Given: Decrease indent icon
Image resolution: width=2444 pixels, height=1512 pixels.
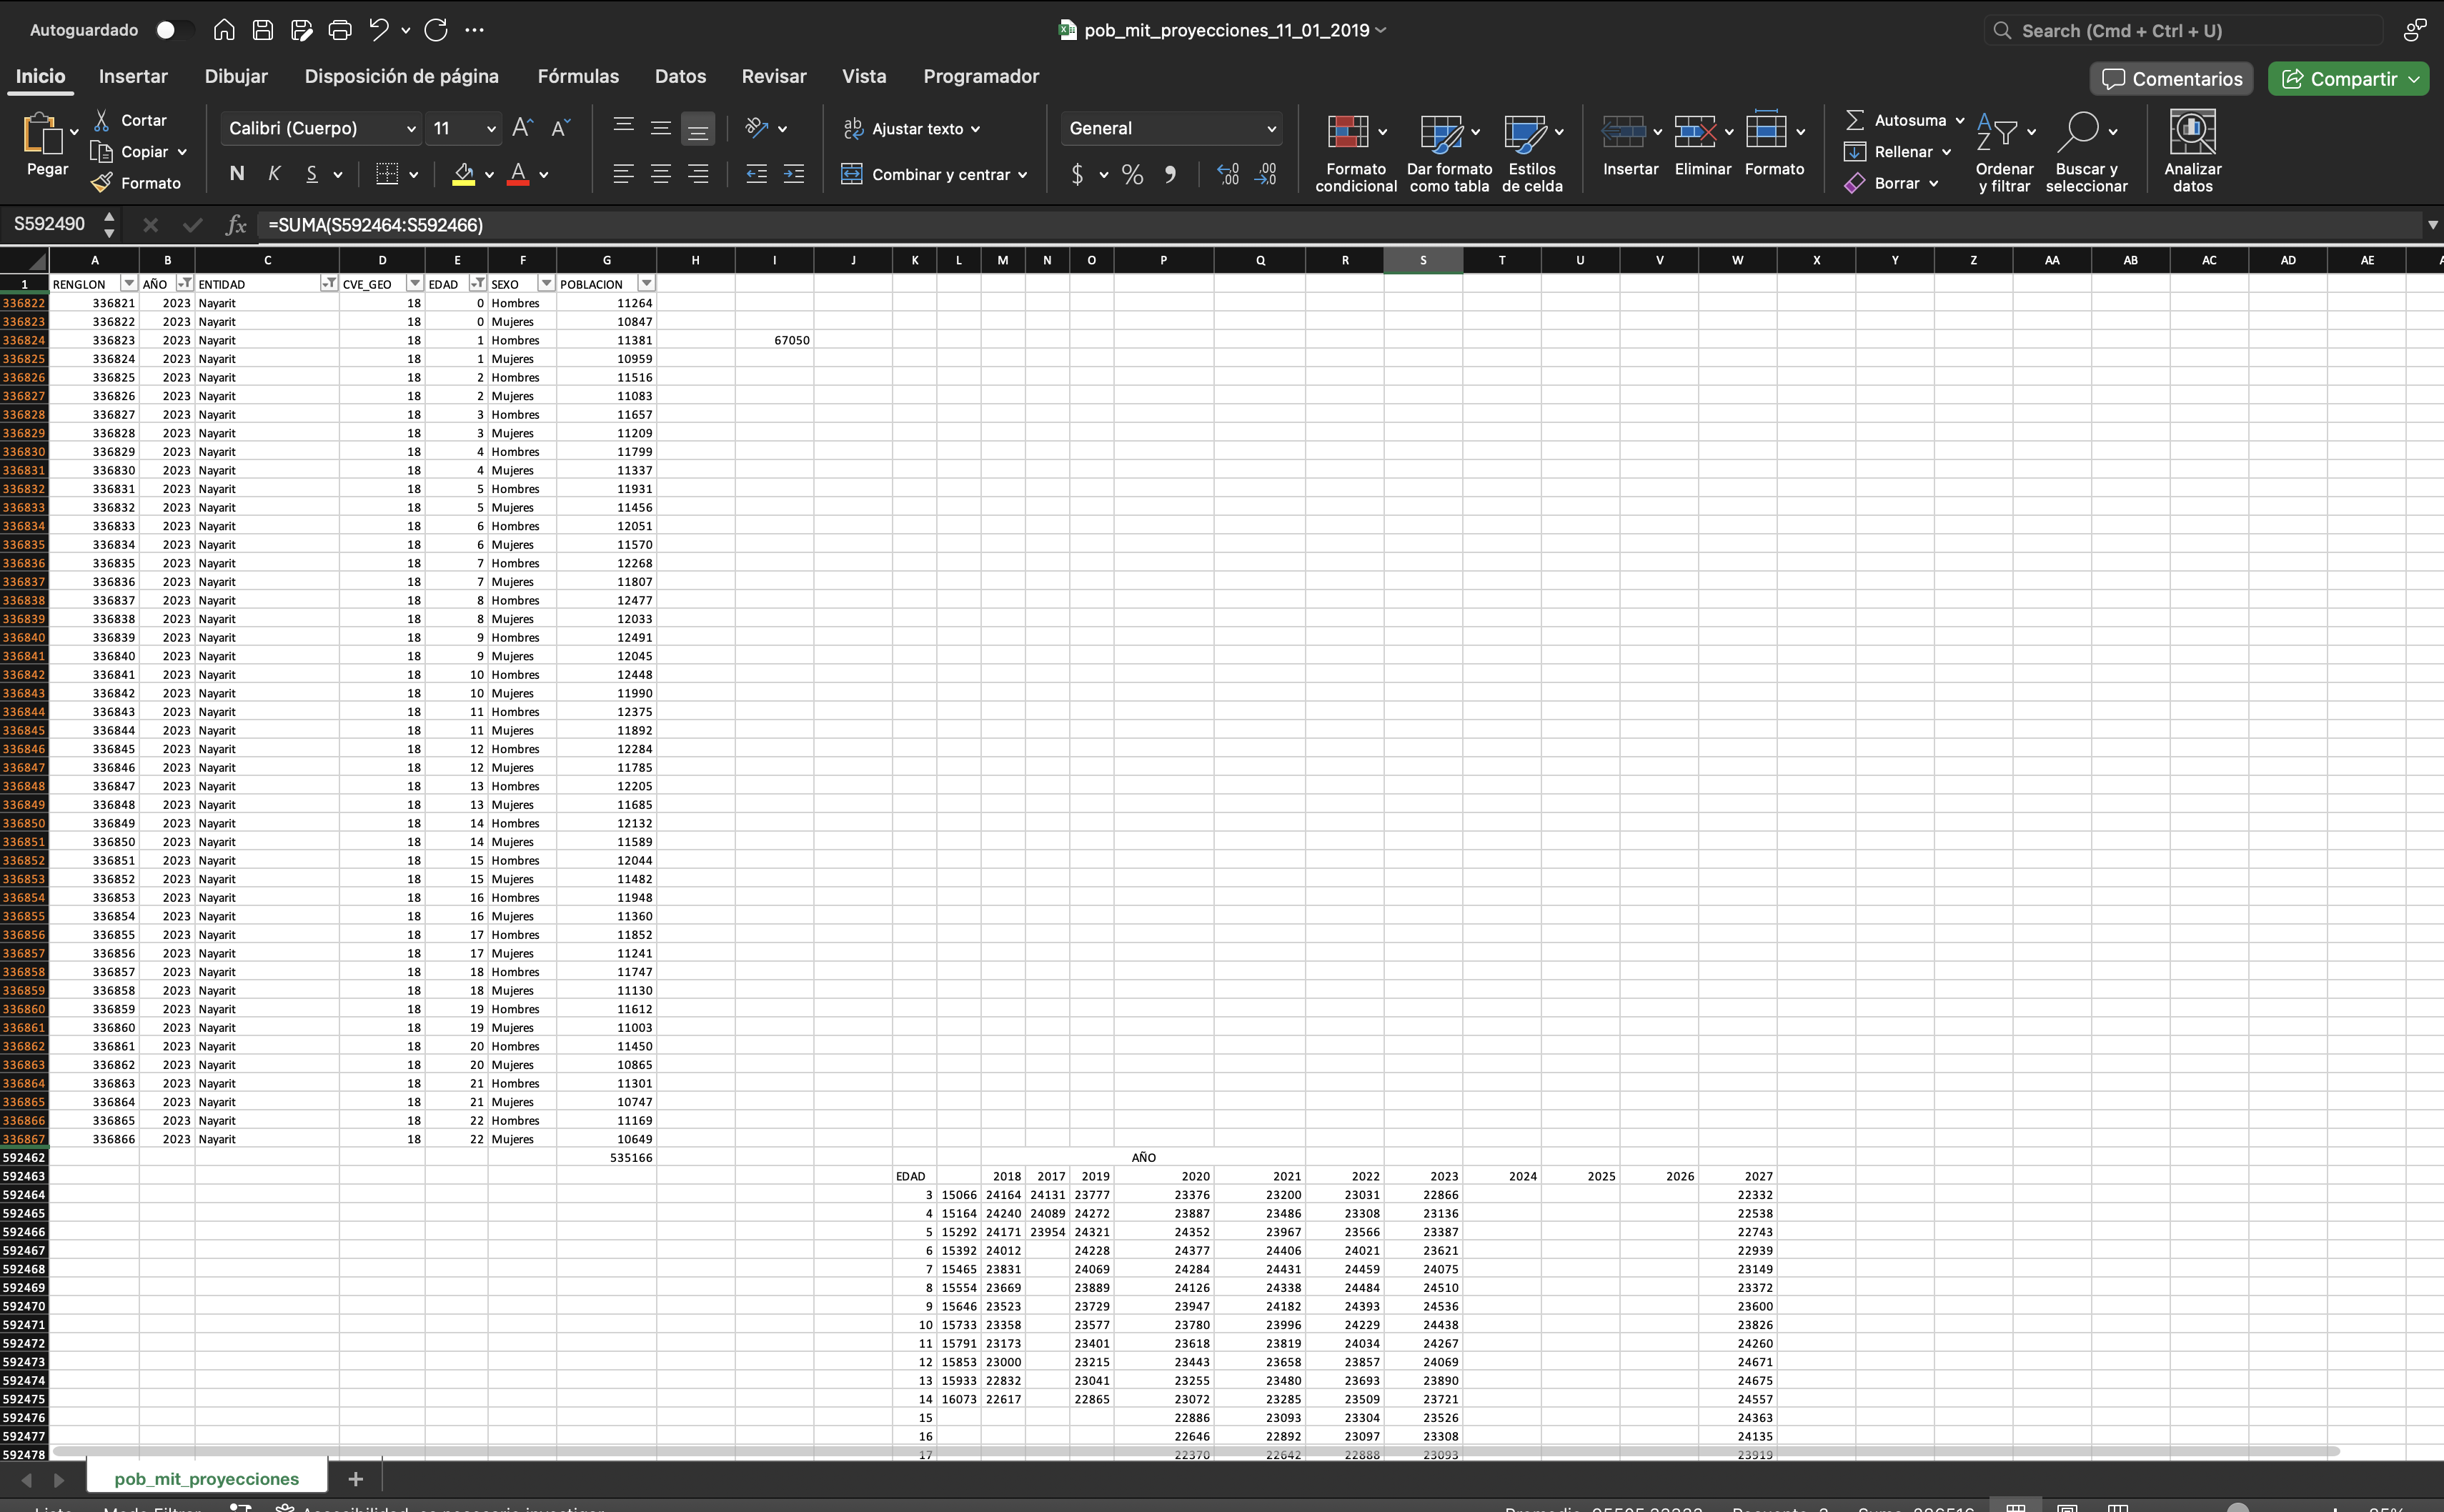Looking at the screenshot, I should pyautogui.click(x=757, y=174).
